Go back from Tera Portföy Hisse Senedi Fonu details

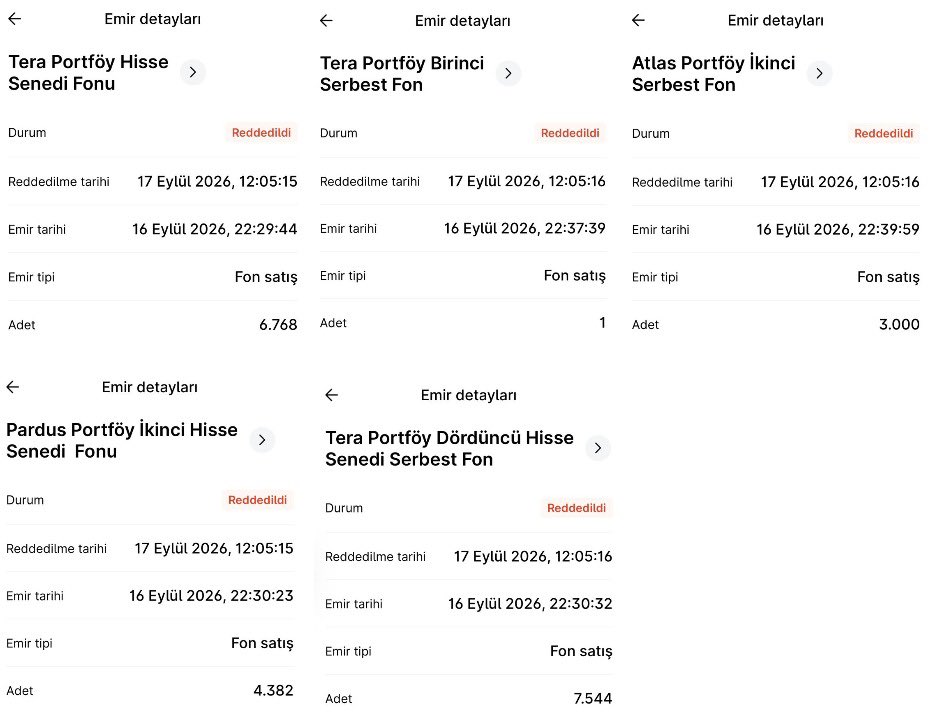15,19
